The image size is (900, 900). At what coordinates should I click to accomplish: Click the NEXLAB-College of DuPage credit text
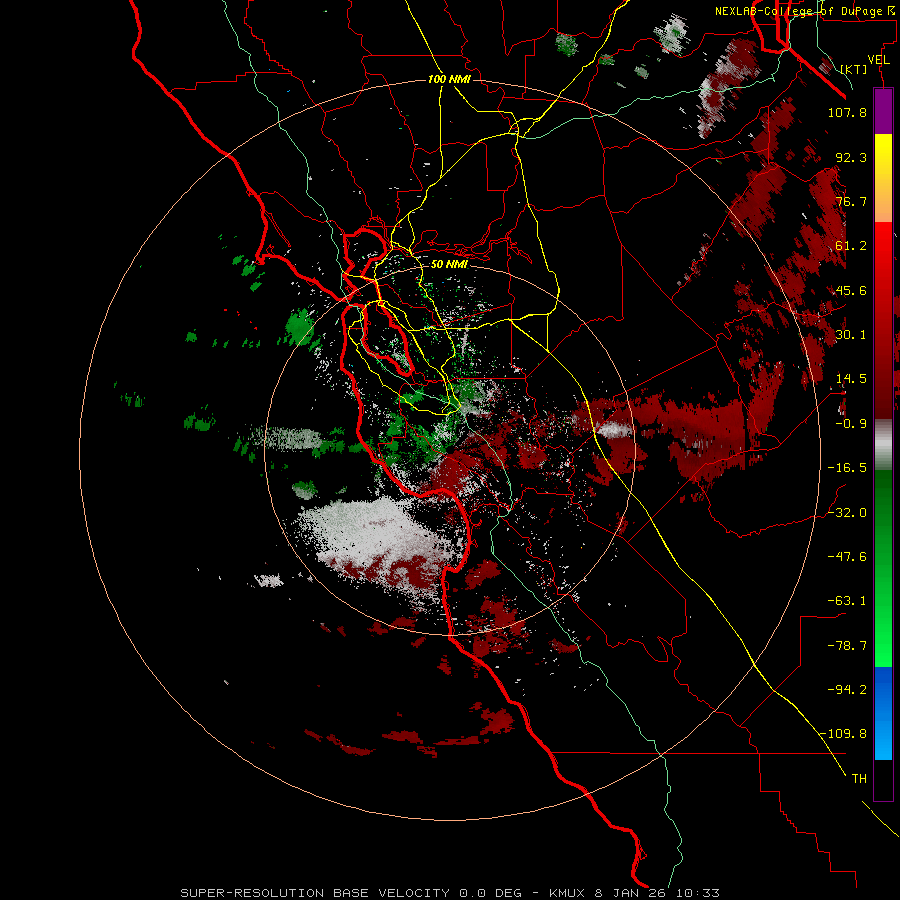click(807, 11)
